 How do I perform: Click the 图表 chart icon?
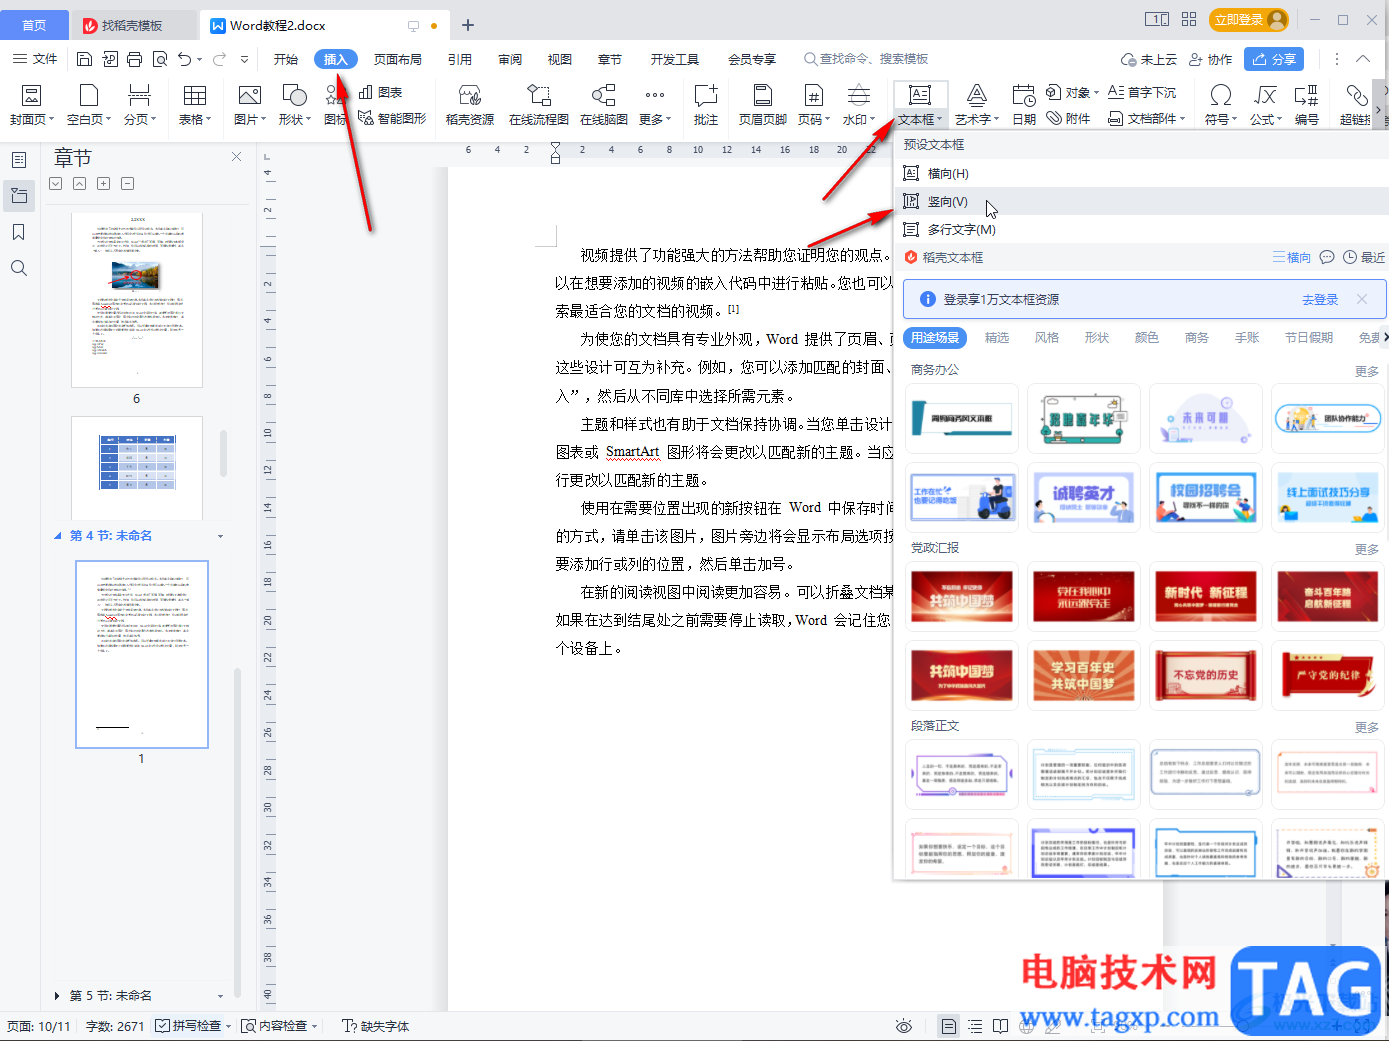point(380,92)
